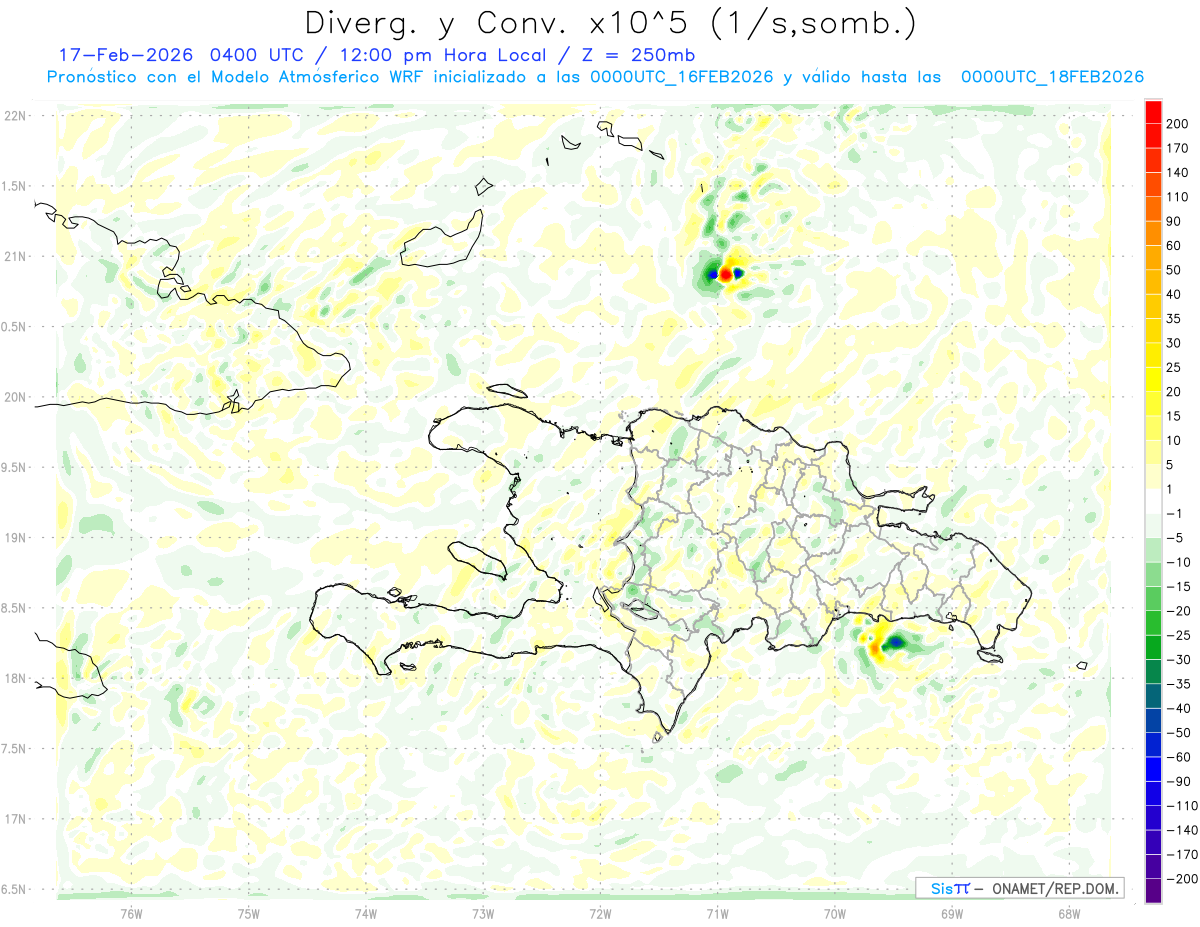Click the 75W longitude axis label
1200x927 pixels.
pyautogui.click(x=248, y=913)
